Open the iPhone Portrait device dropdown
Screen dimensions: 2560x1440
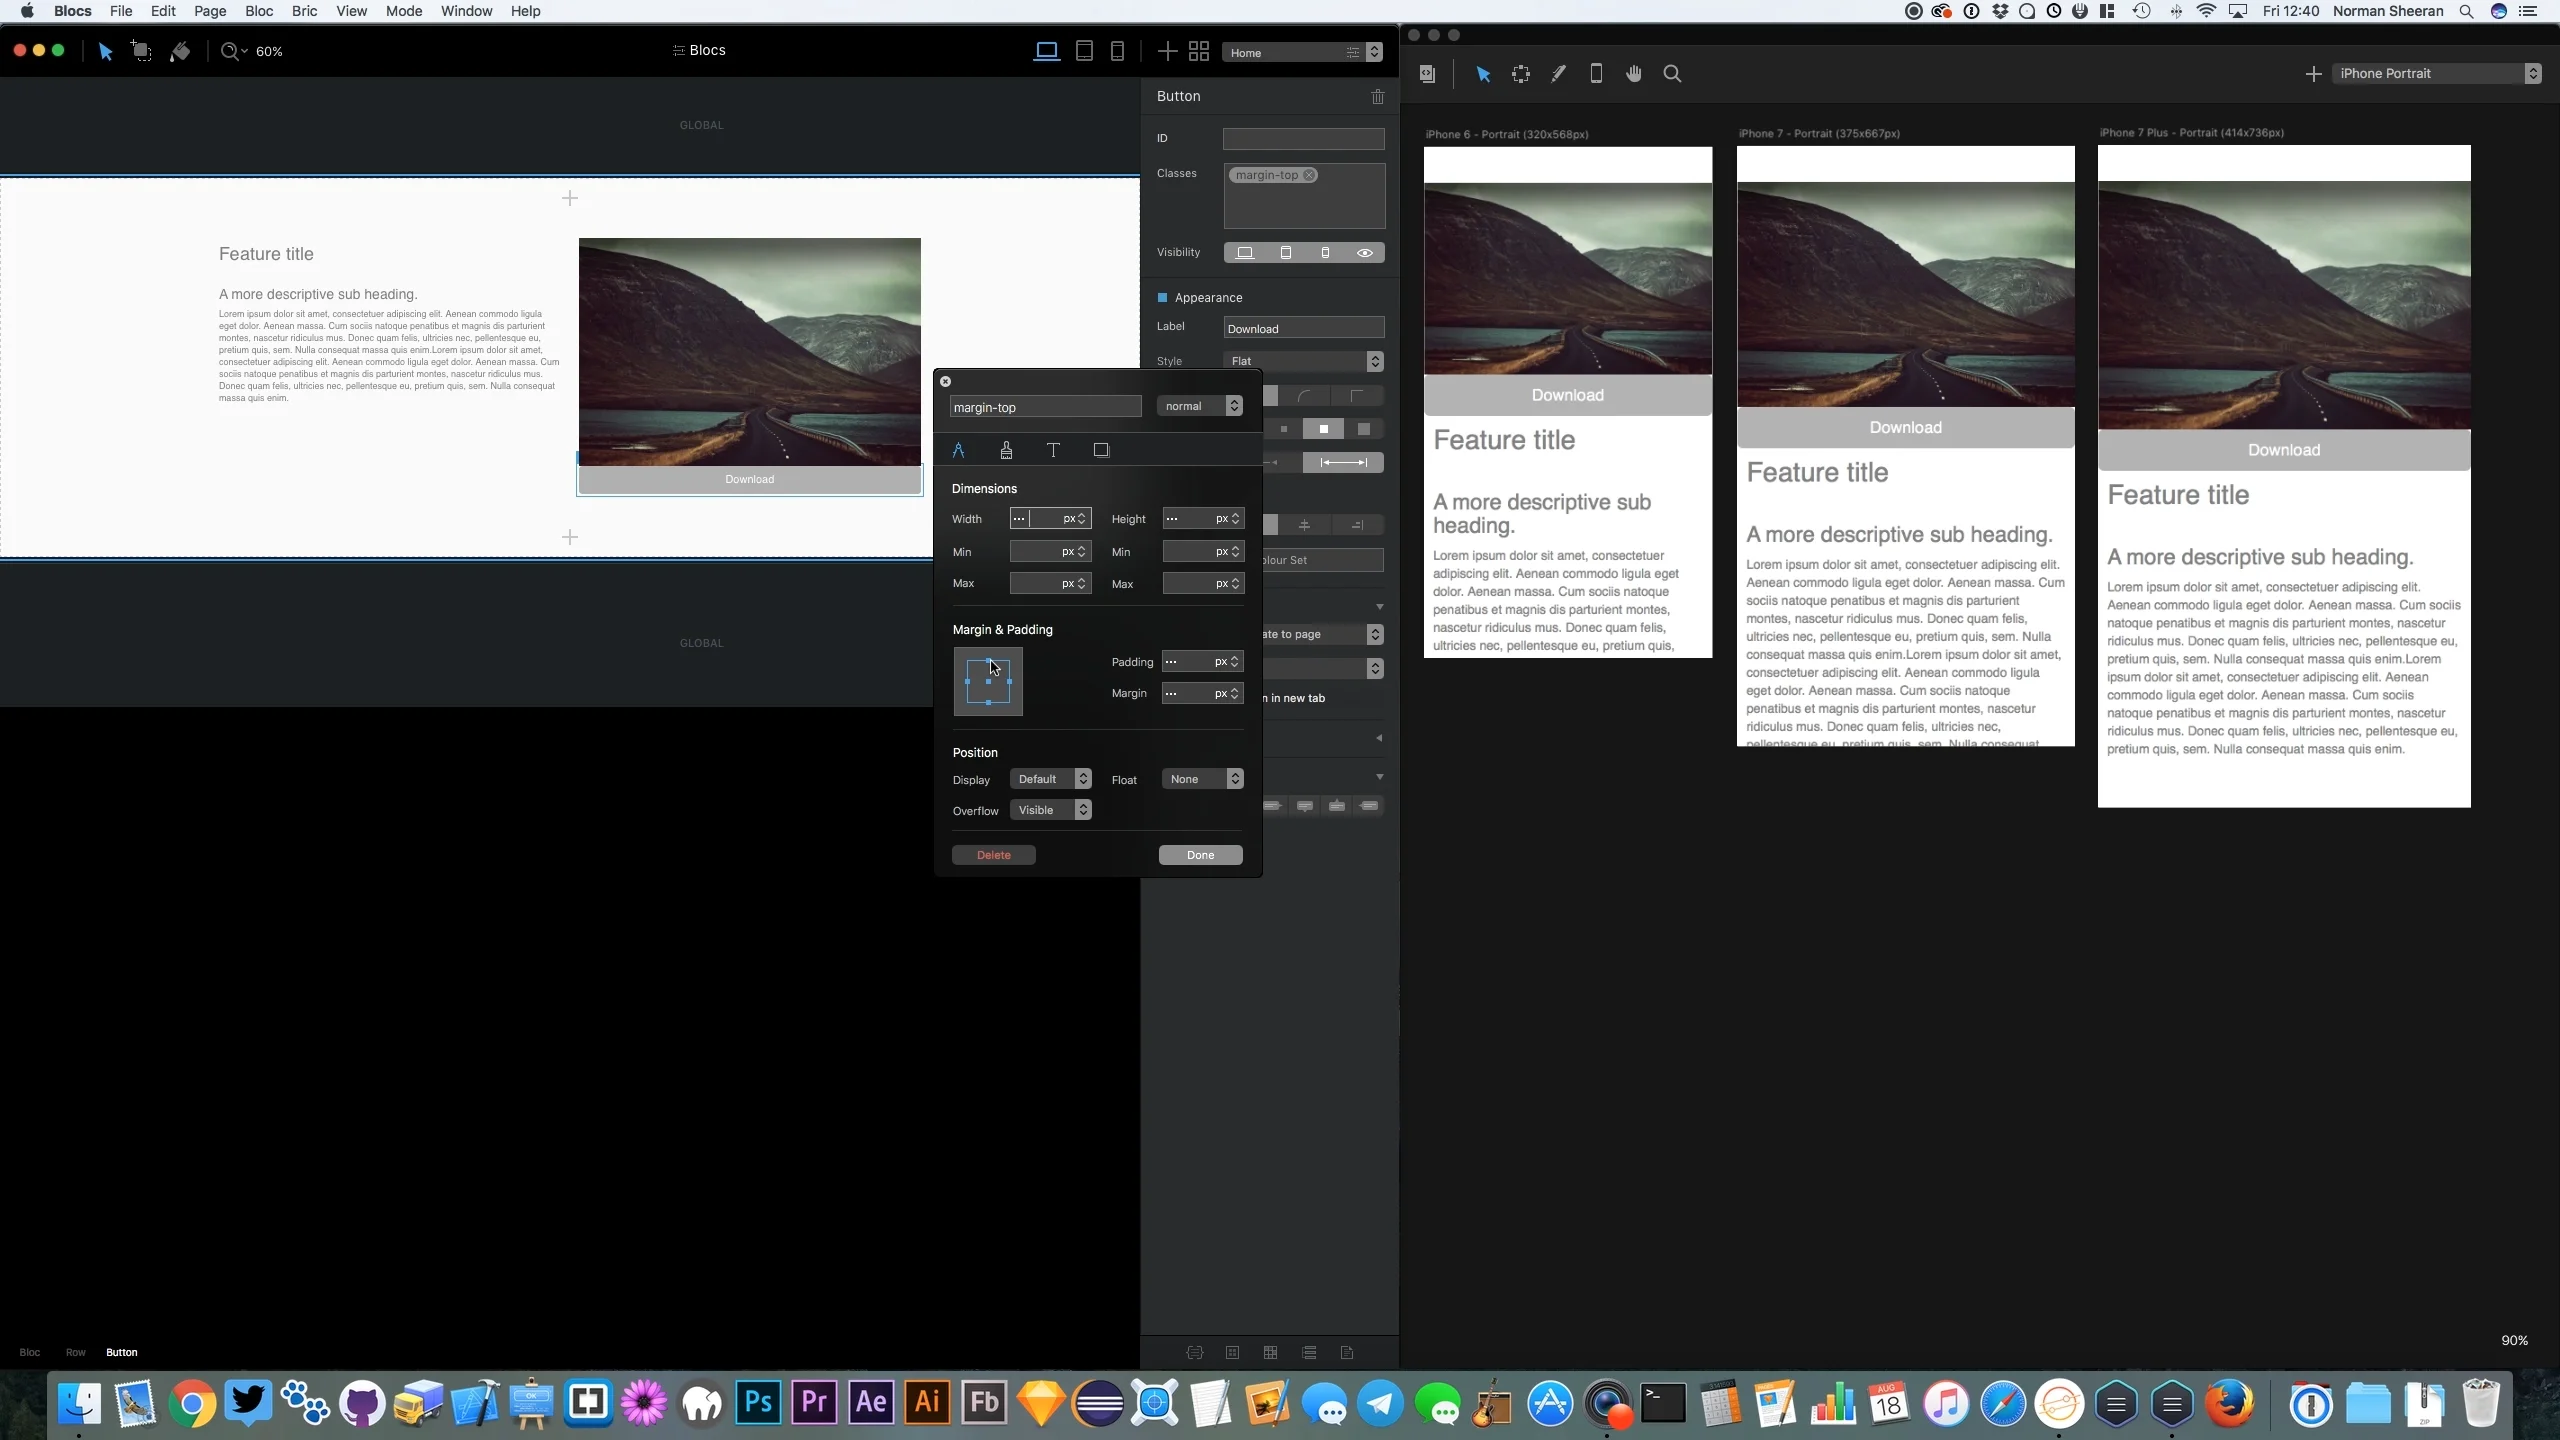[x=2436, y=74]
